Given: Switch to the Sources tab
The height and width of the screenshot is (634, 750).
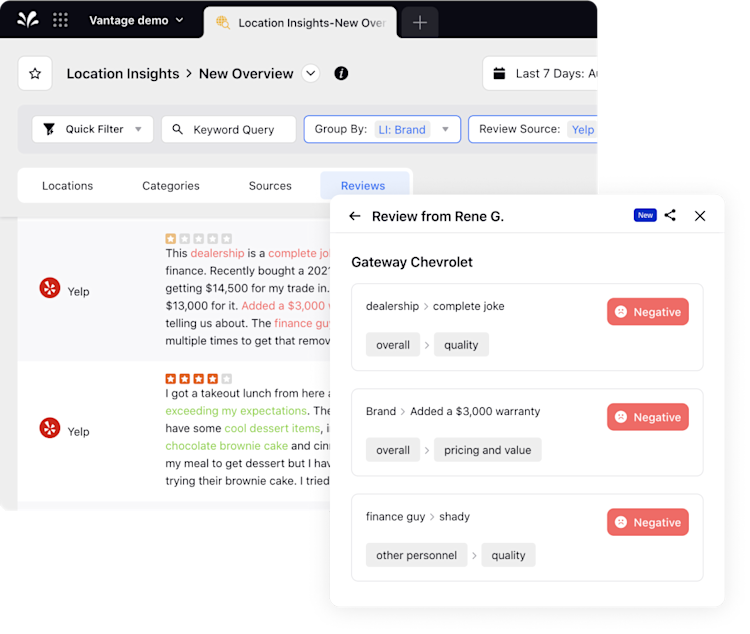Looking at the screenshot, I should coord(270,186).
